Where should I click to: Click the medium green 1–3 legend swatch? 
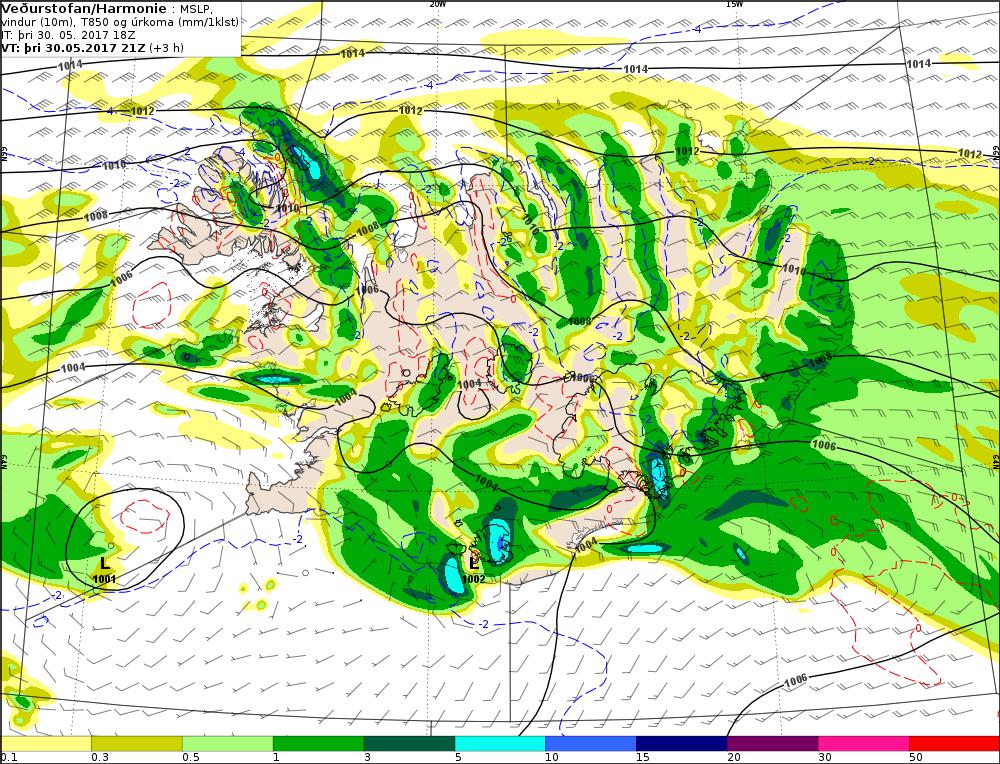pos(318,744)
